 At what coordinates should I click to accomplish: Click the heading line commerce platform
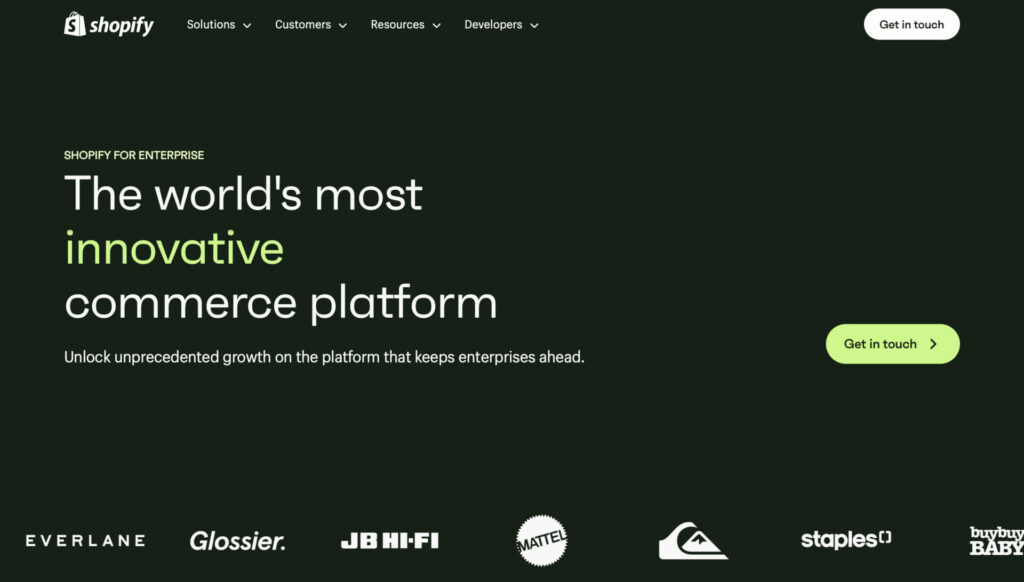(x=281, y=302)
